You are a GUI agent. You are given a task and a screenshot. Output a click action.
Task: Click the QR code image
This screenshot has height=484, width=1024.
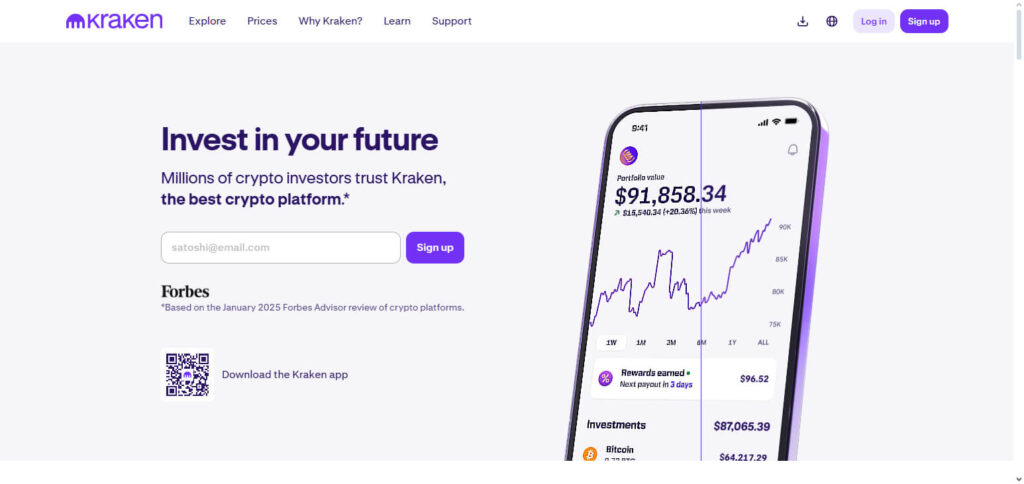(187, 374)
